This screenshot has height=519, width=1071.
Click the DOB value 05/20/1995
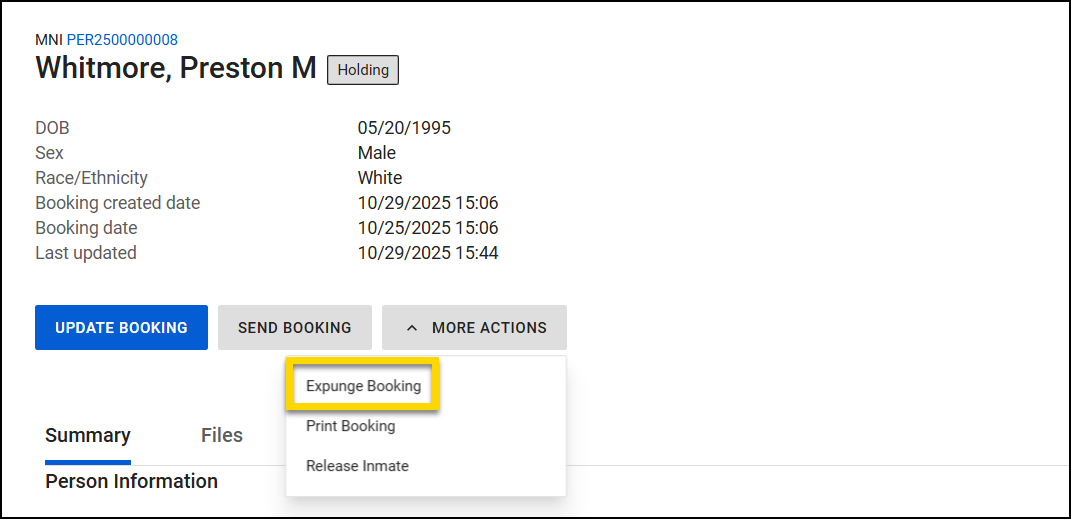(404, 128)
